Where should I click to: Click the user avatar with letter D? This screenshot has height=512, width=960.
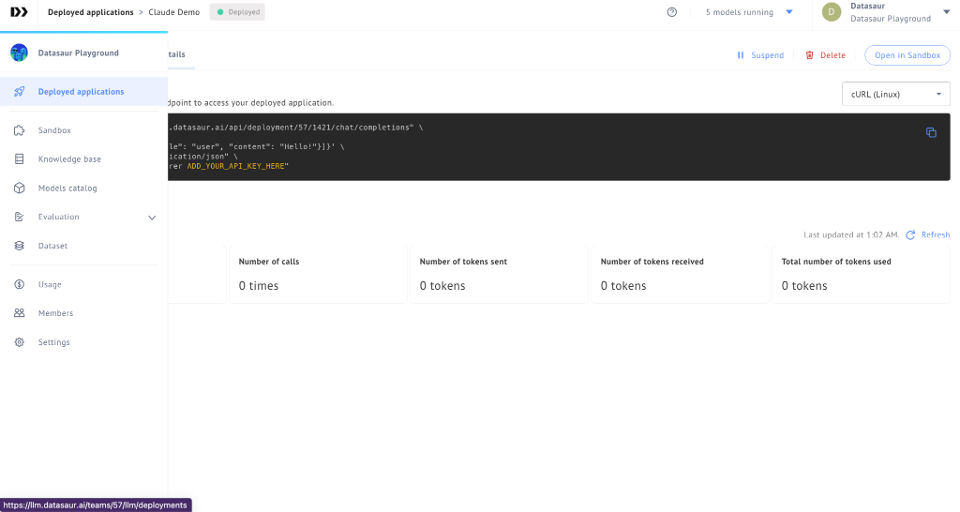coord(831,12)
